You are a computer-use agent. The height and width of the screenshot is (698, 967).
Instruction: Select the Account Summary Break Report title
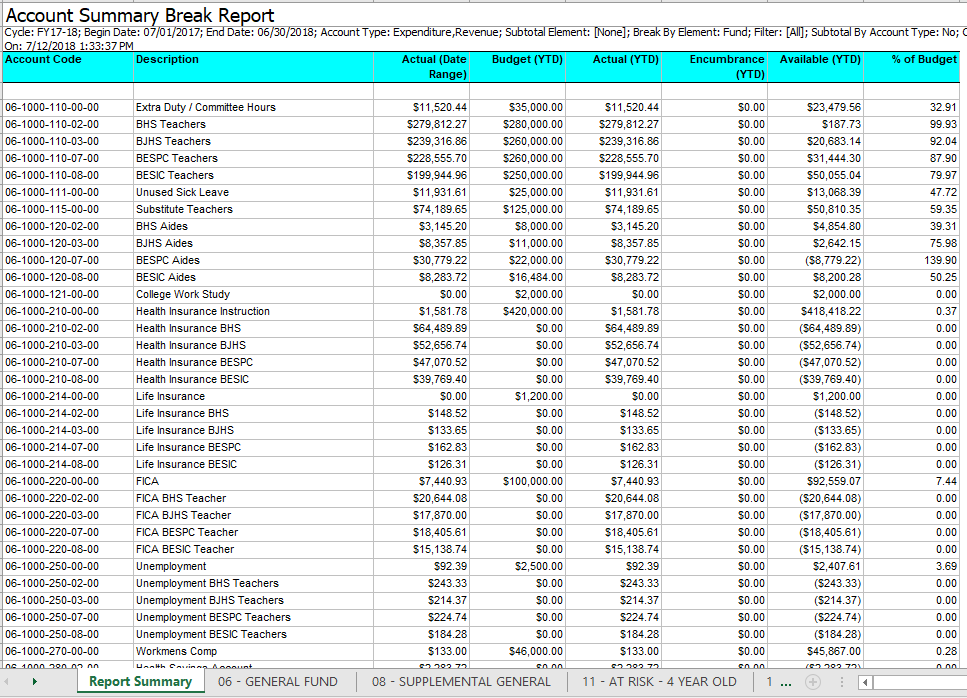[140, 17]
